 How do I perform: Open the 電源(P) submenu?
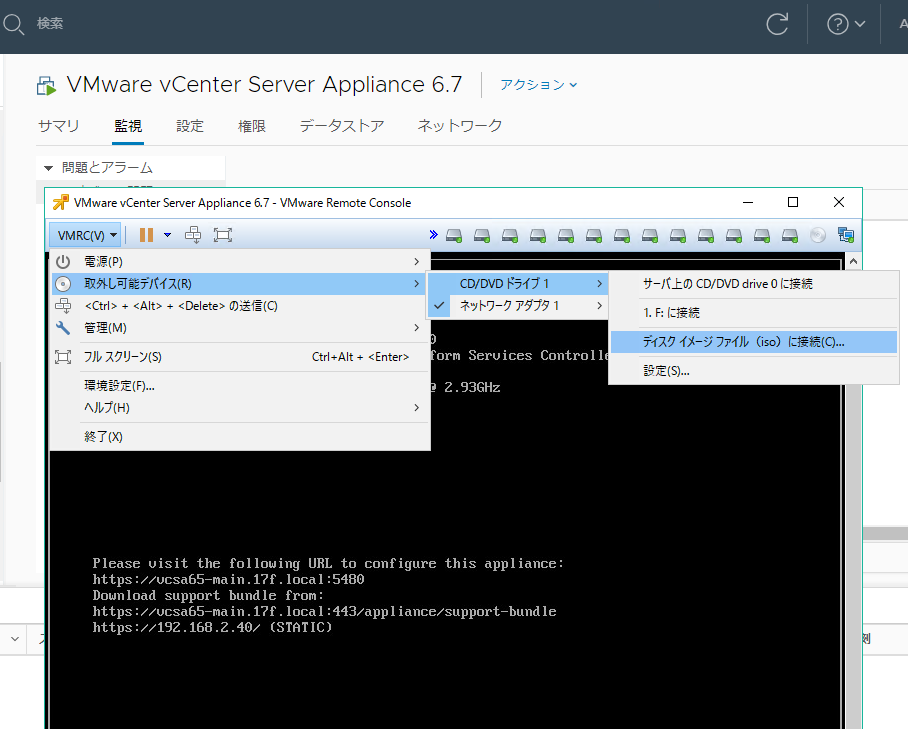[240, 262]
